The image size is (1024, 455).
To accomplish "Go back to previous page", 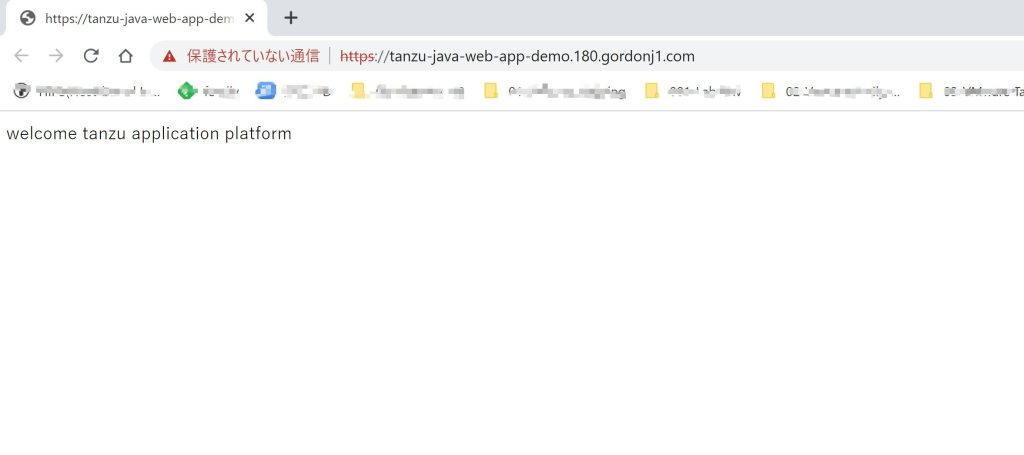I will (x=22, y=56).
